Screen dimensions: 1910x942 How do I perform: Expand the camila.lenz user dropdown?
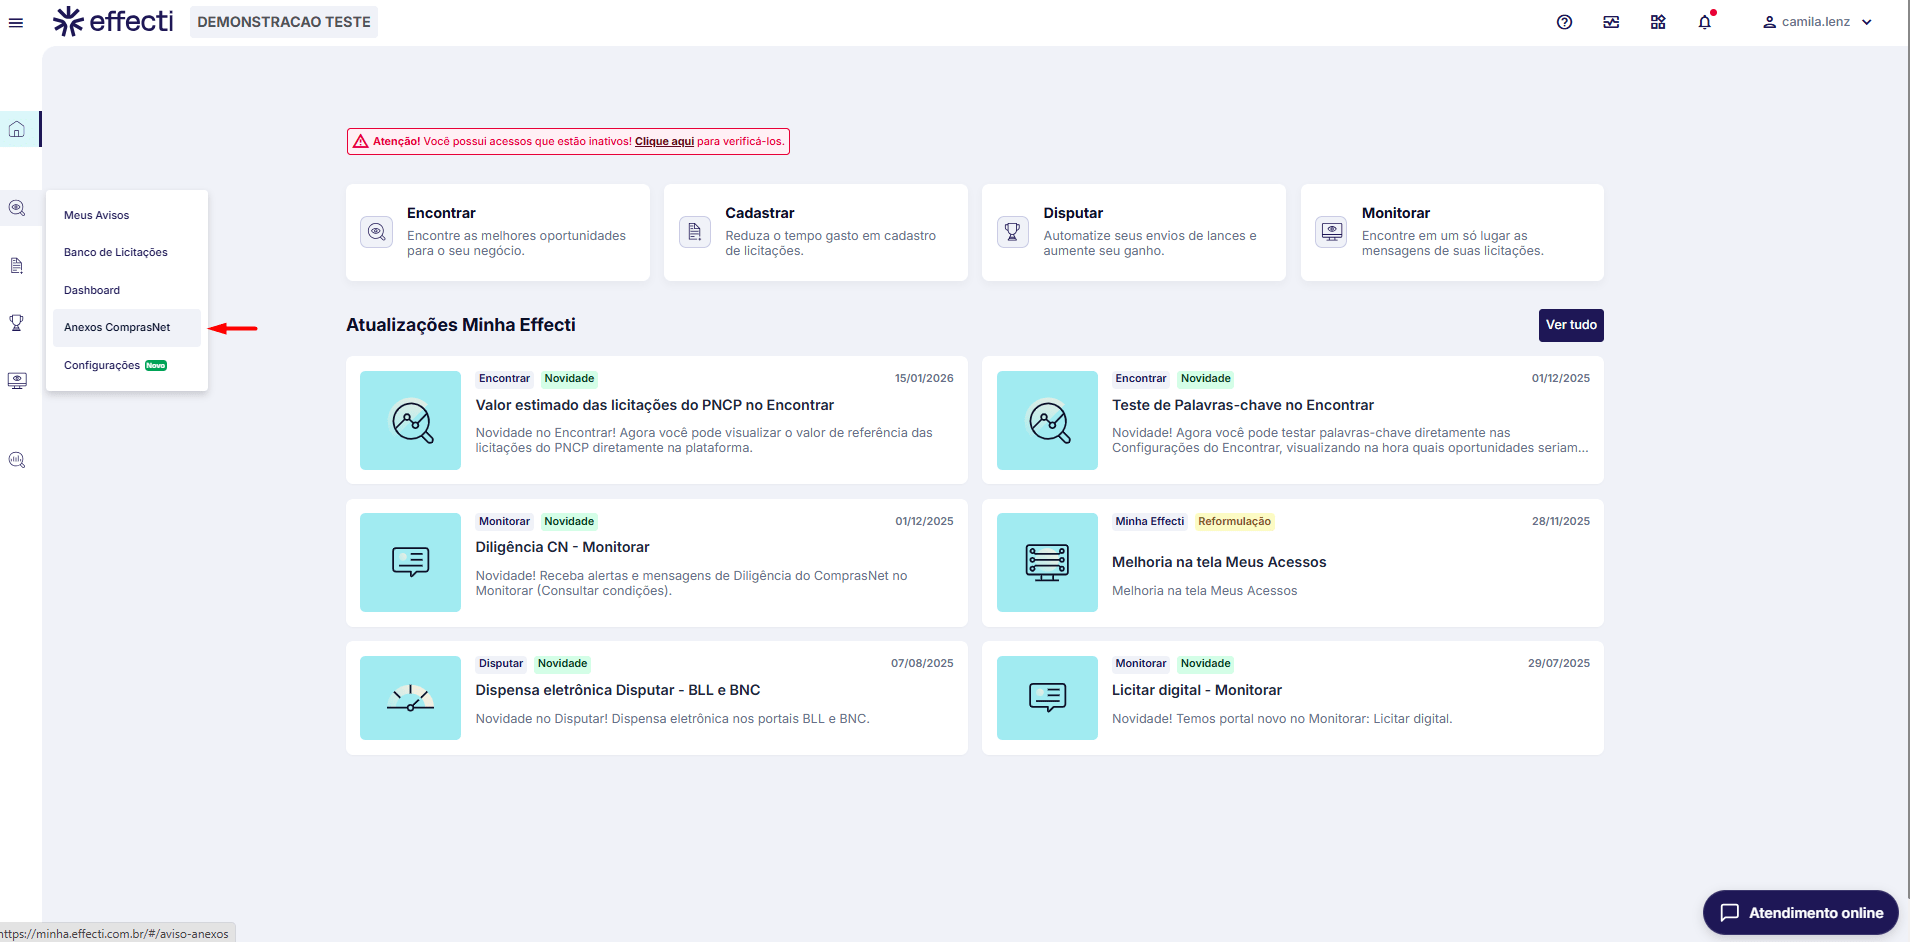pyautogui.click(x=1817, y=22)
